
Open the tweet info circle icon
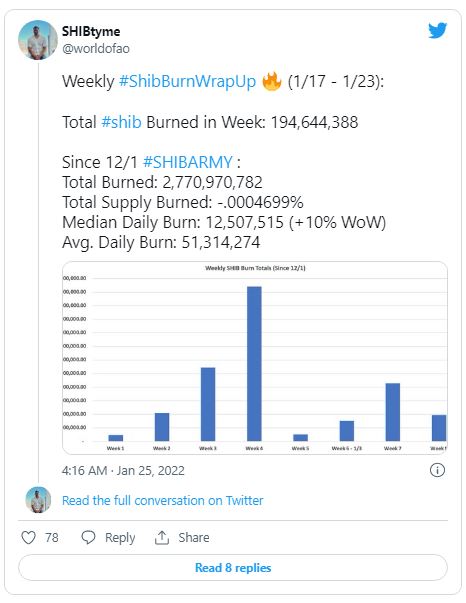coord(437,470)
